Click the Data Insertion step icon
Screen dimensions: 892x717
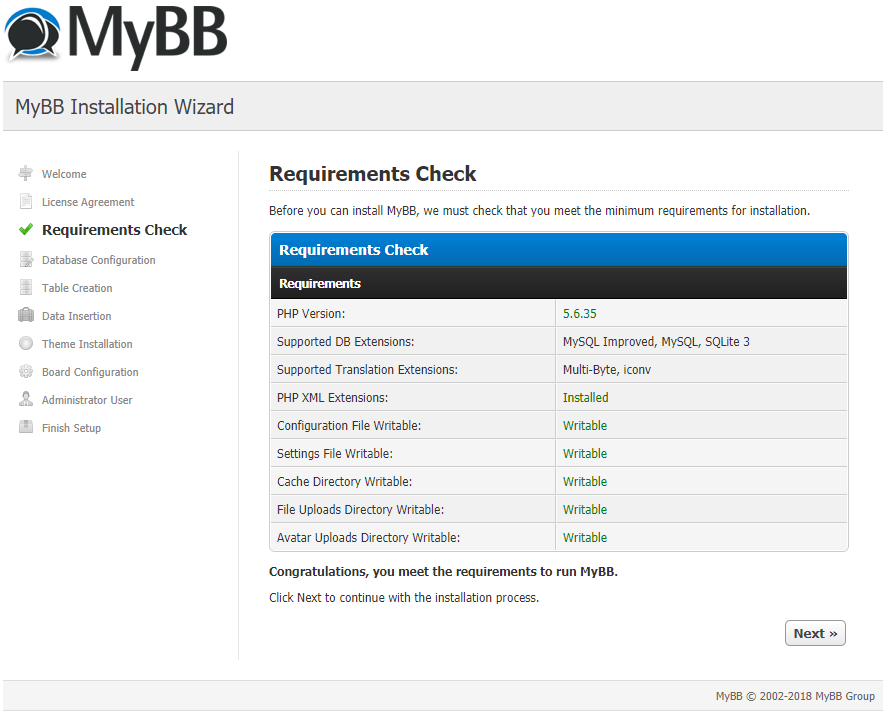click(26, 316)
